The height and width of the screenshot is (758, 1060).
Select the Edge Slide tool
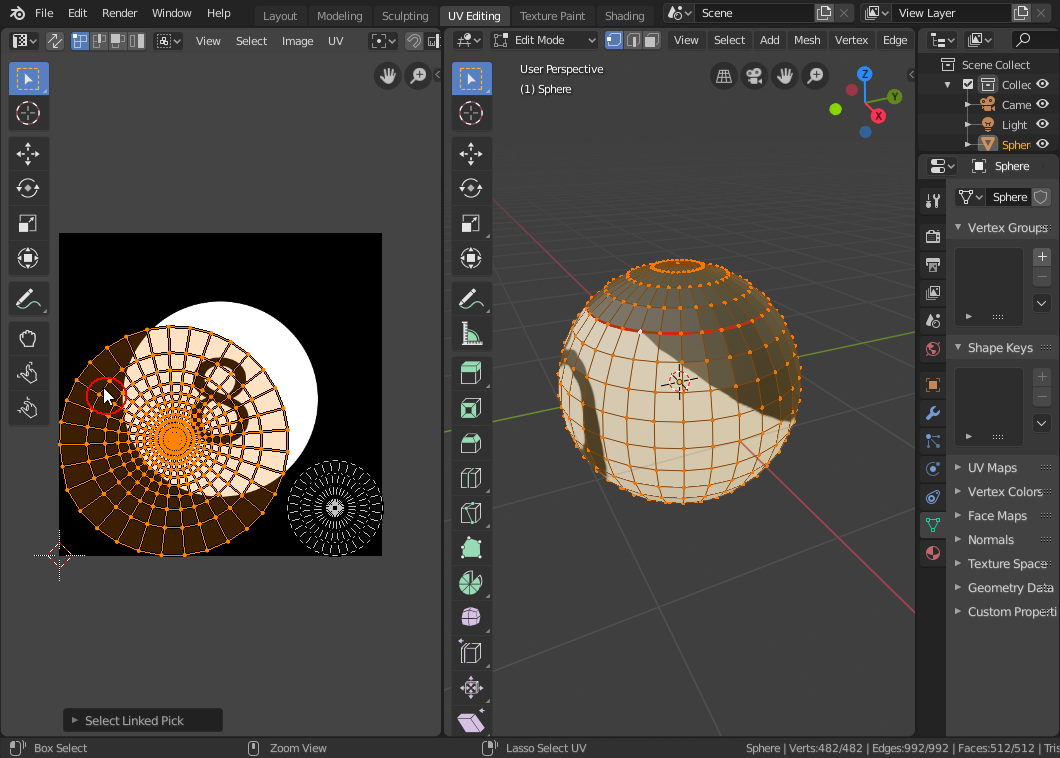(471, 653)
